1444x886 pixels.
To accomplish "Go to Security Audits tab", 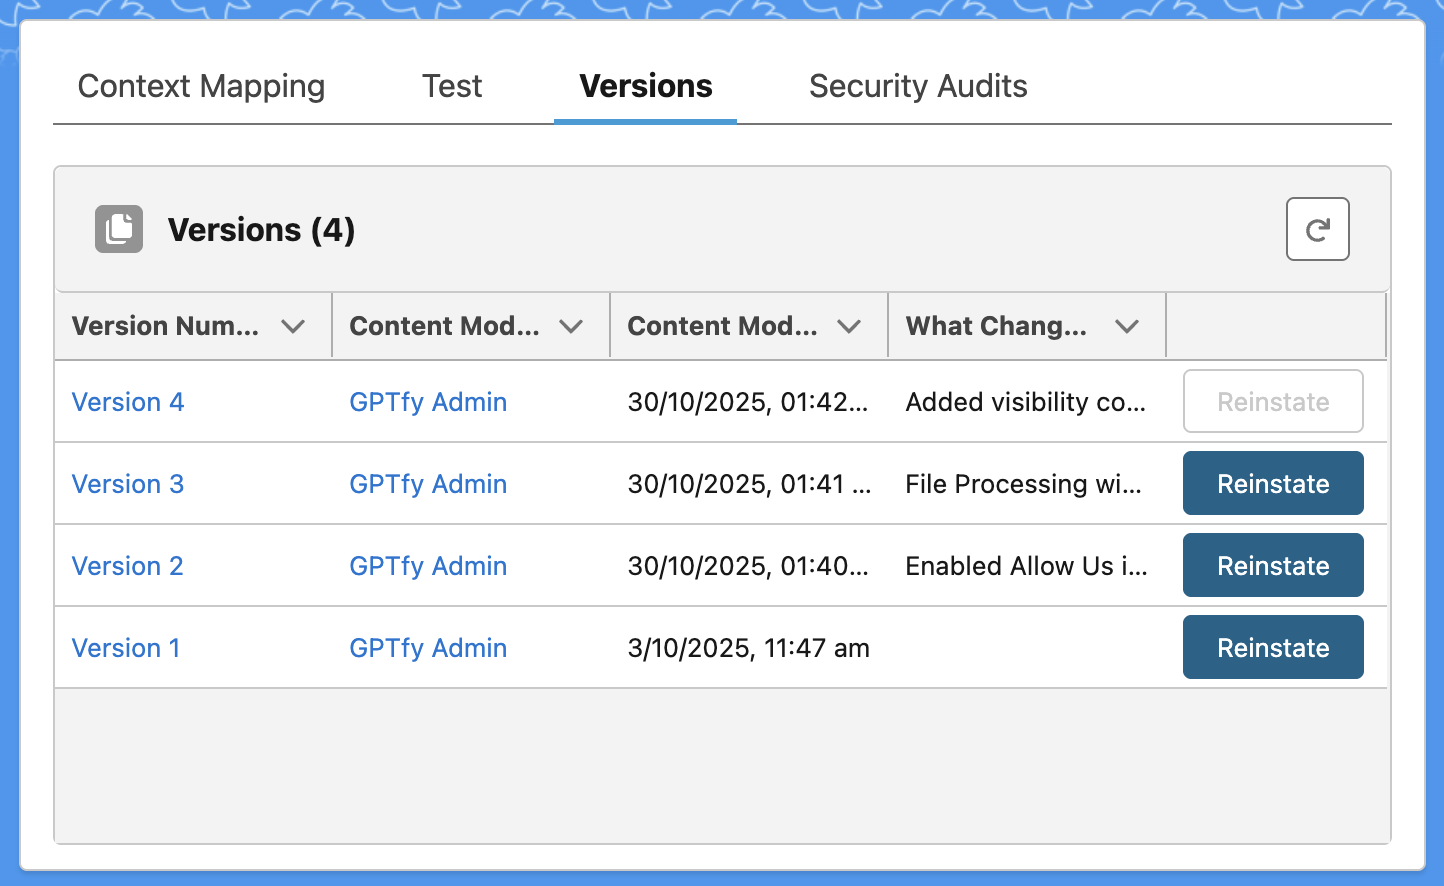I will (918, 86).
